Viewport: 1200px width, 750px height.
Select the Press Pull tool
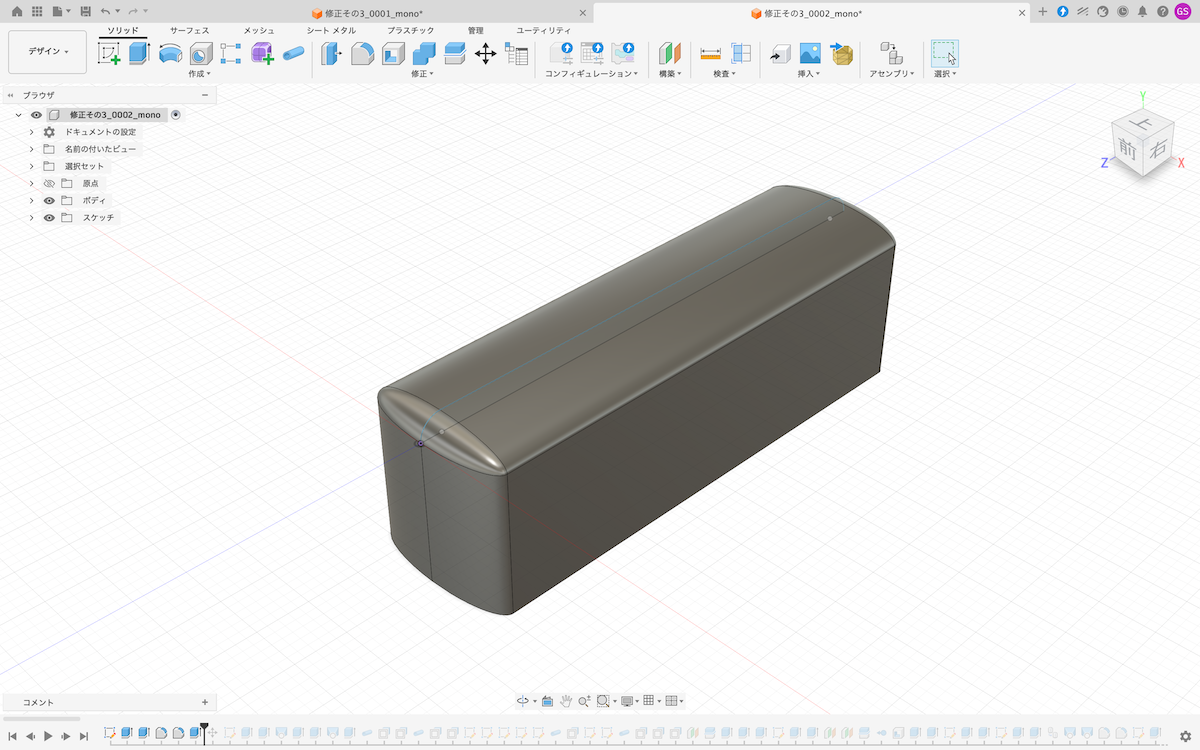(x=330, y=54)
